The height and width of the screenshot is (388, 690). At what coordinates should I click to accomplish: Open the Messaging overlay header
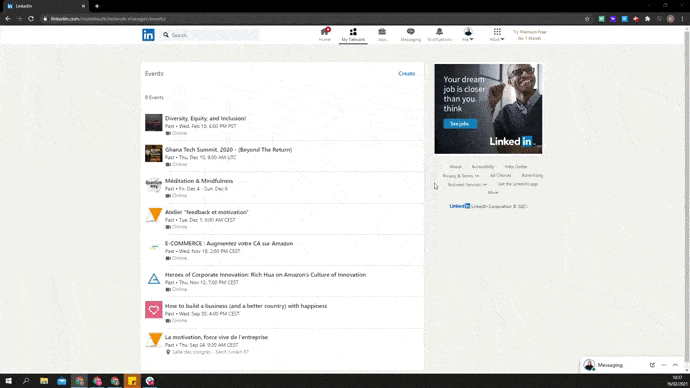pyautogui.click(x=610, y=365)
